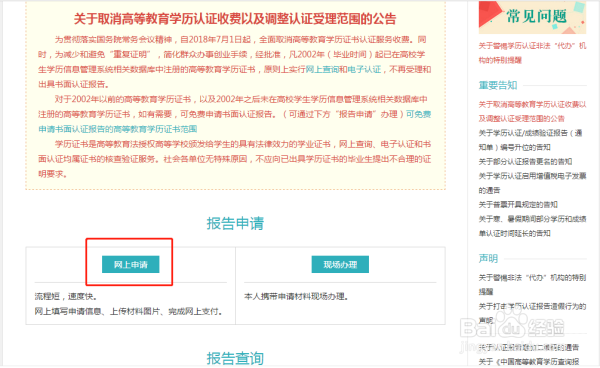The height and width of the screenshot is (368, 600).
Task: Open the 可免费申请书面认证报告 scope link
Action: click(x=235, y=121)
